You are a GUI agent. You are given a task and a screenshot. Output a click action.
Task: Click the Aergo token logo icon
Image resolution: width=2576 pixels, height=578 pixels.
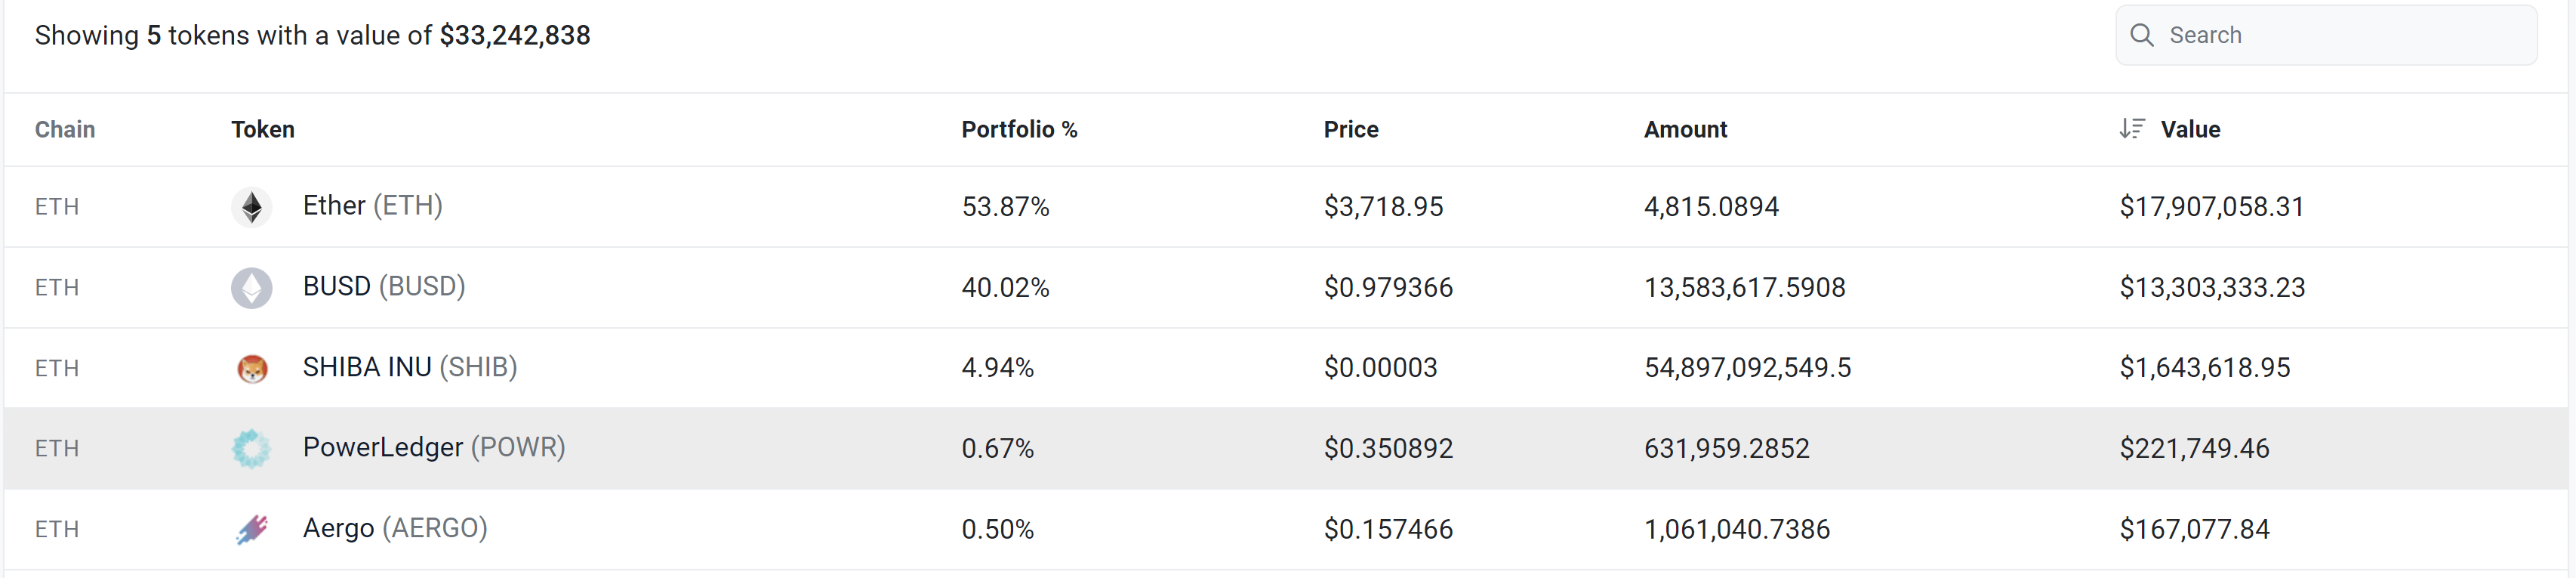pyautogui.click(x=252, y=529)
